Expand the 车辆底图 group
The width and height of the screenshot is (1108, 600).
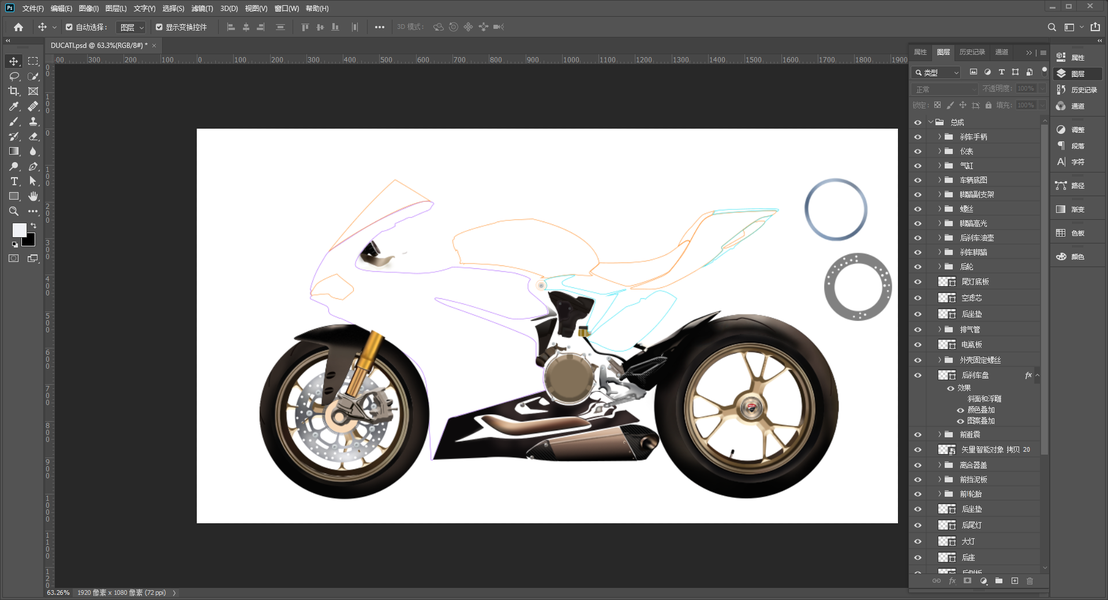(x=940, y=180)
